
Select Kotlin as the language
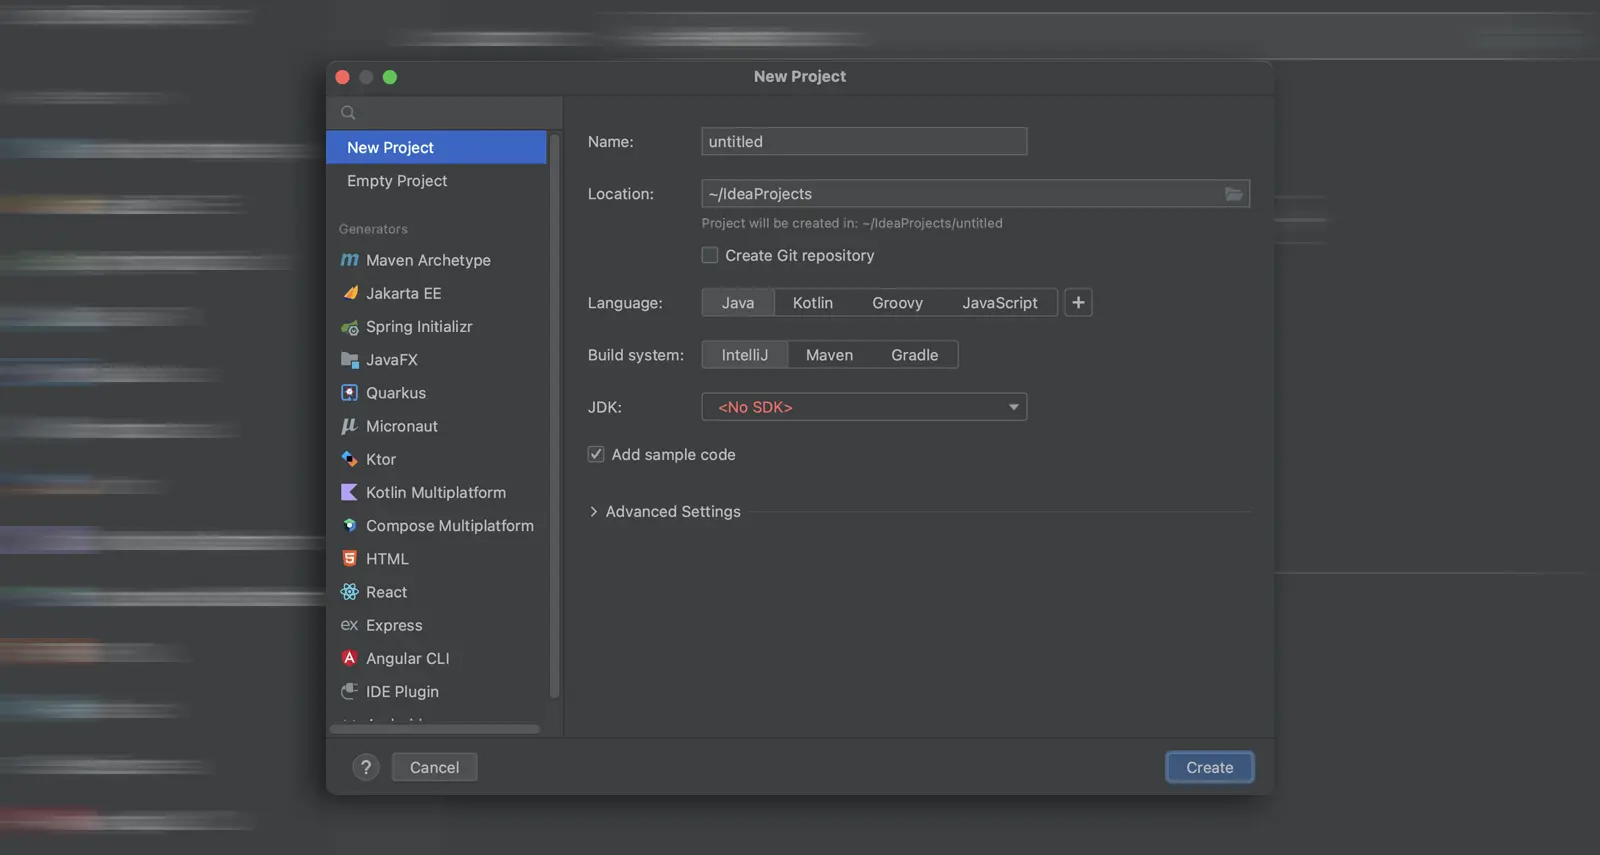(x=813, y=303)
